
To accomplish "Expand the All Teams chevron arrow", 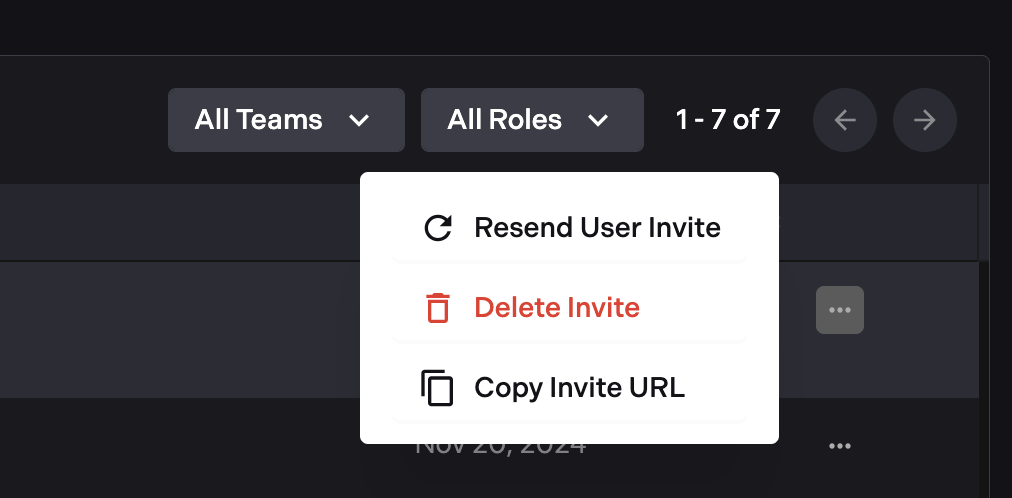I will (359, 121).
